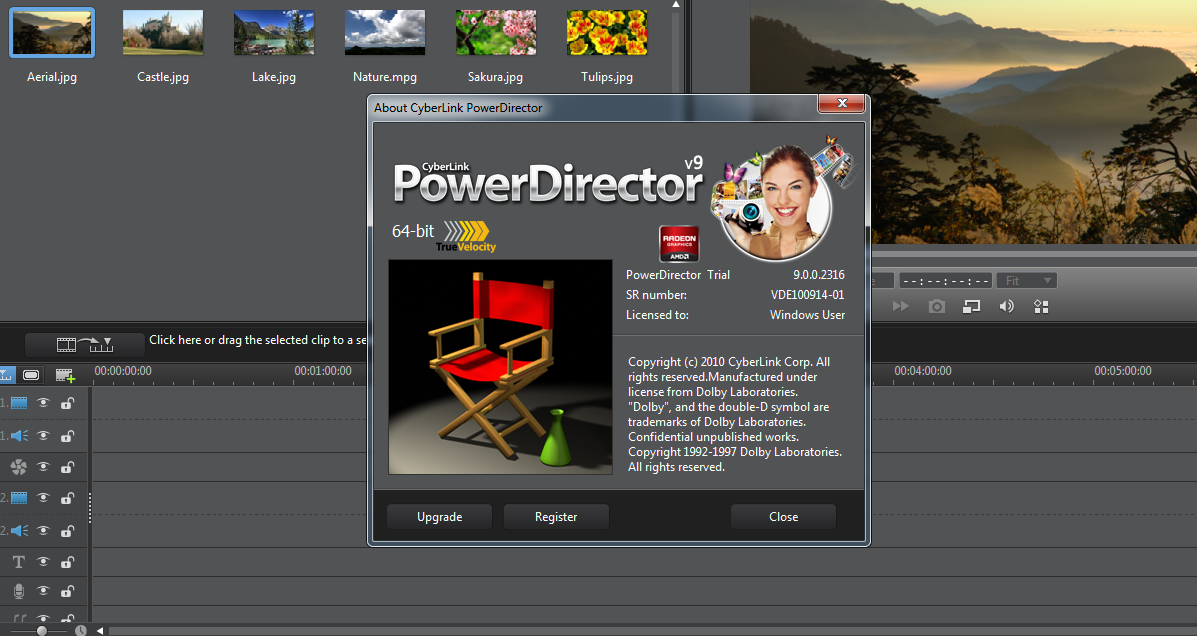Viewport: 1197px width, 636px height.
Task: Open the Fit zoom dropdown in preview
Action: coord(1027,281)
